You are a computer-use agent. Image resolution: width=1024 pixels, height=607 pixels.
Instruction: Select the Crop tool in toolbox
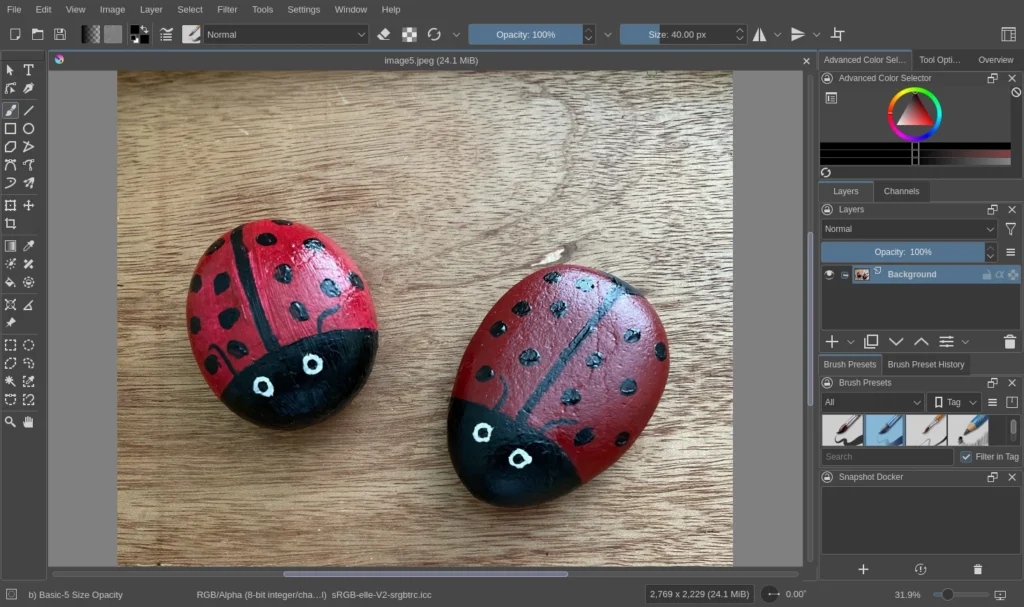tap(10, 223)
